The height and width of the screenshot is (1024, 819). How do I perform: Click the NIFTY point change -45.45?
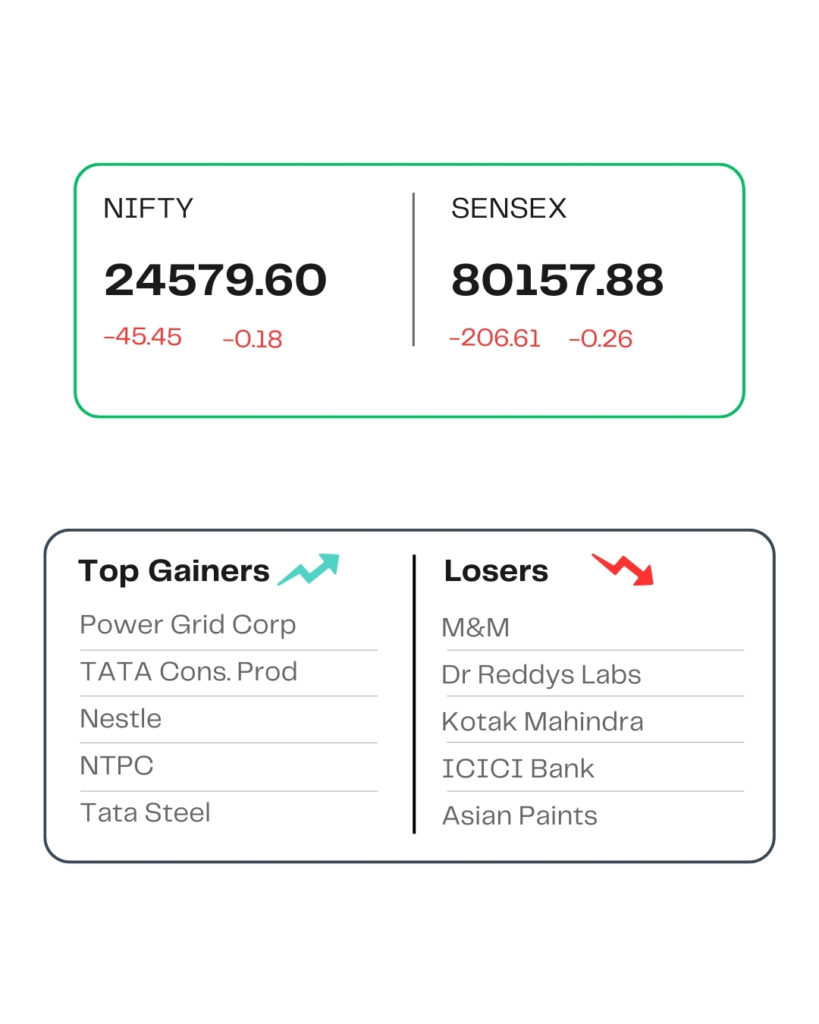pos(143,337)
